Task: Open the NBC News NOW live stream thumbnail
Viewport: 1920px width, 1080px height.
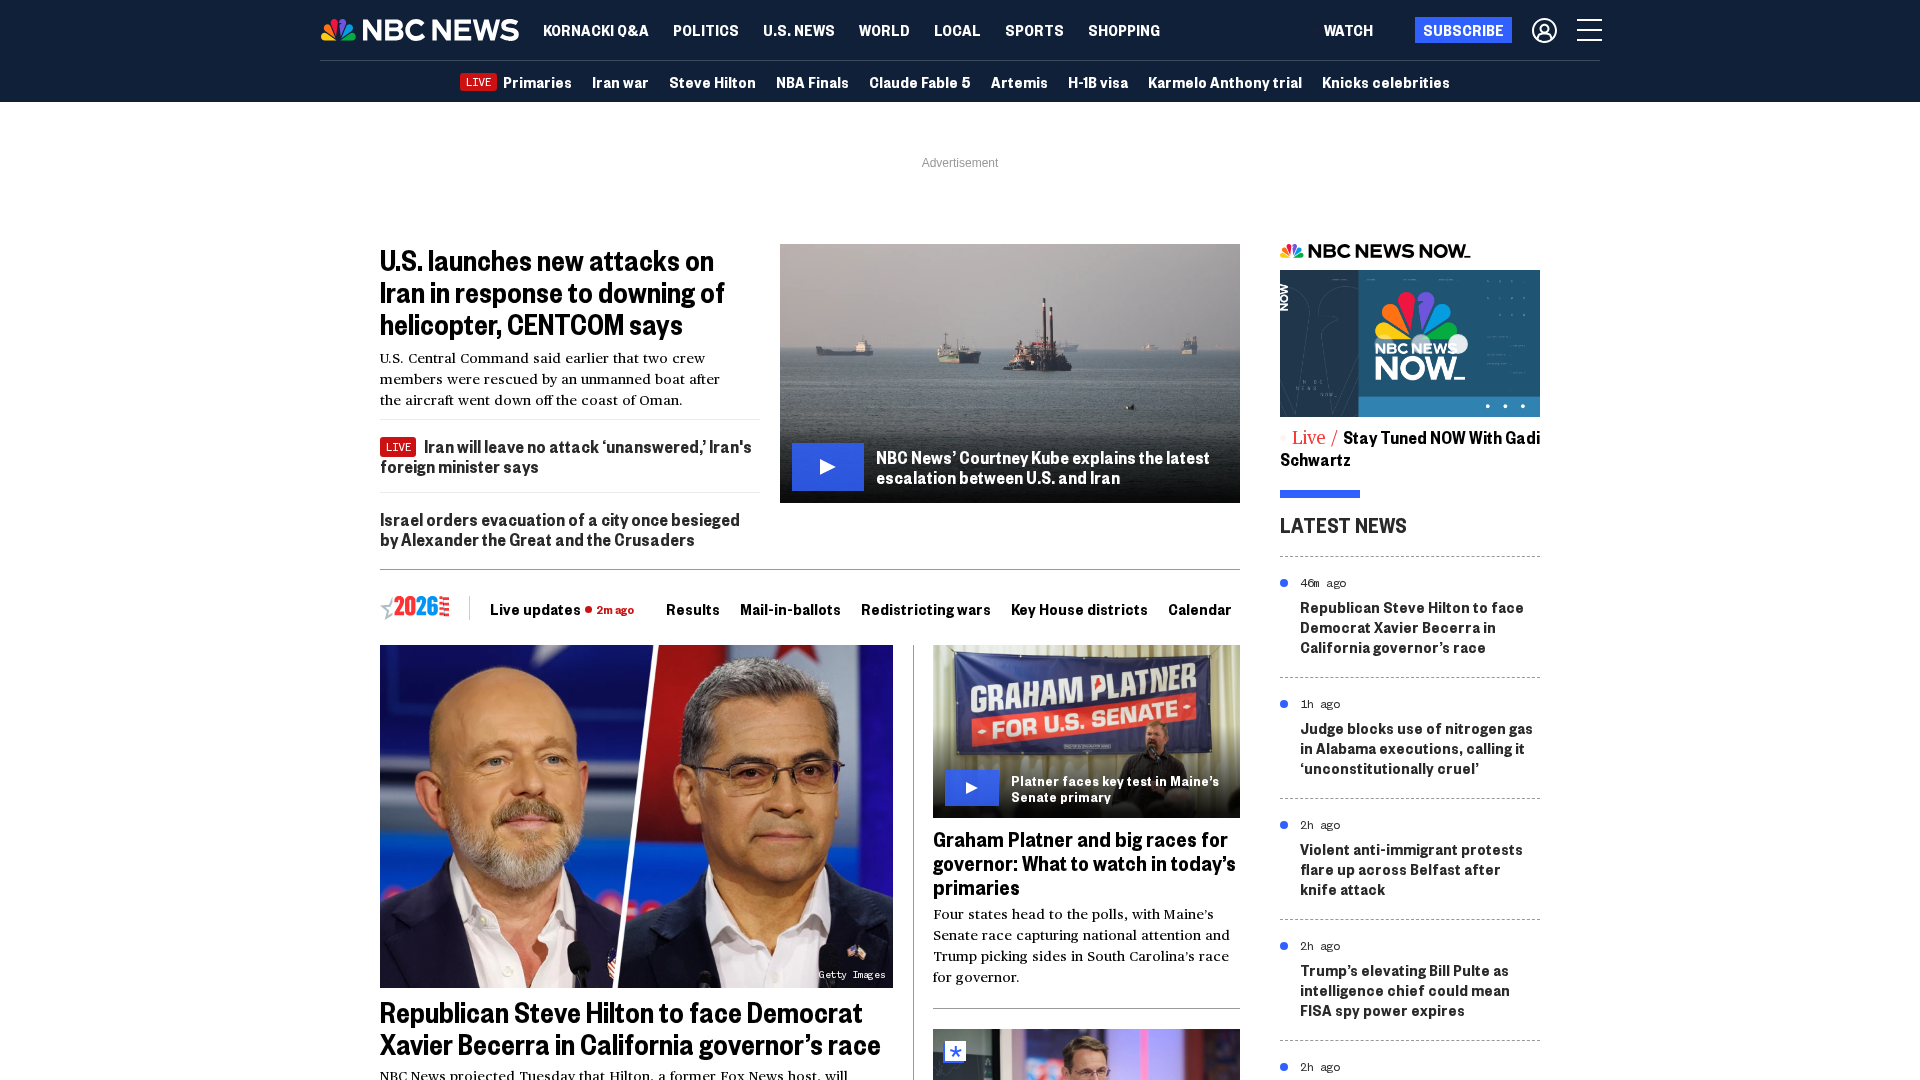Action: coord(1410,343)
